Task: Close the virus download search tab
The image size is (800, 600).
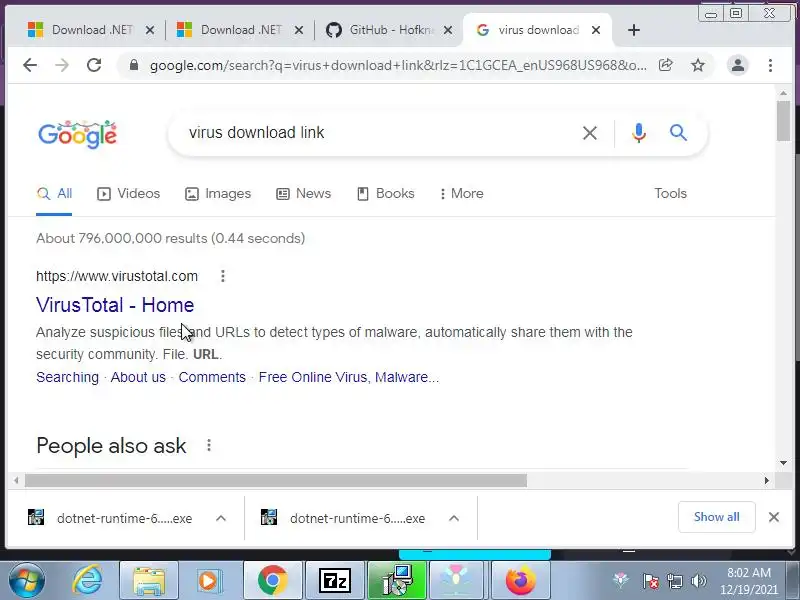Action: point(595,30)
